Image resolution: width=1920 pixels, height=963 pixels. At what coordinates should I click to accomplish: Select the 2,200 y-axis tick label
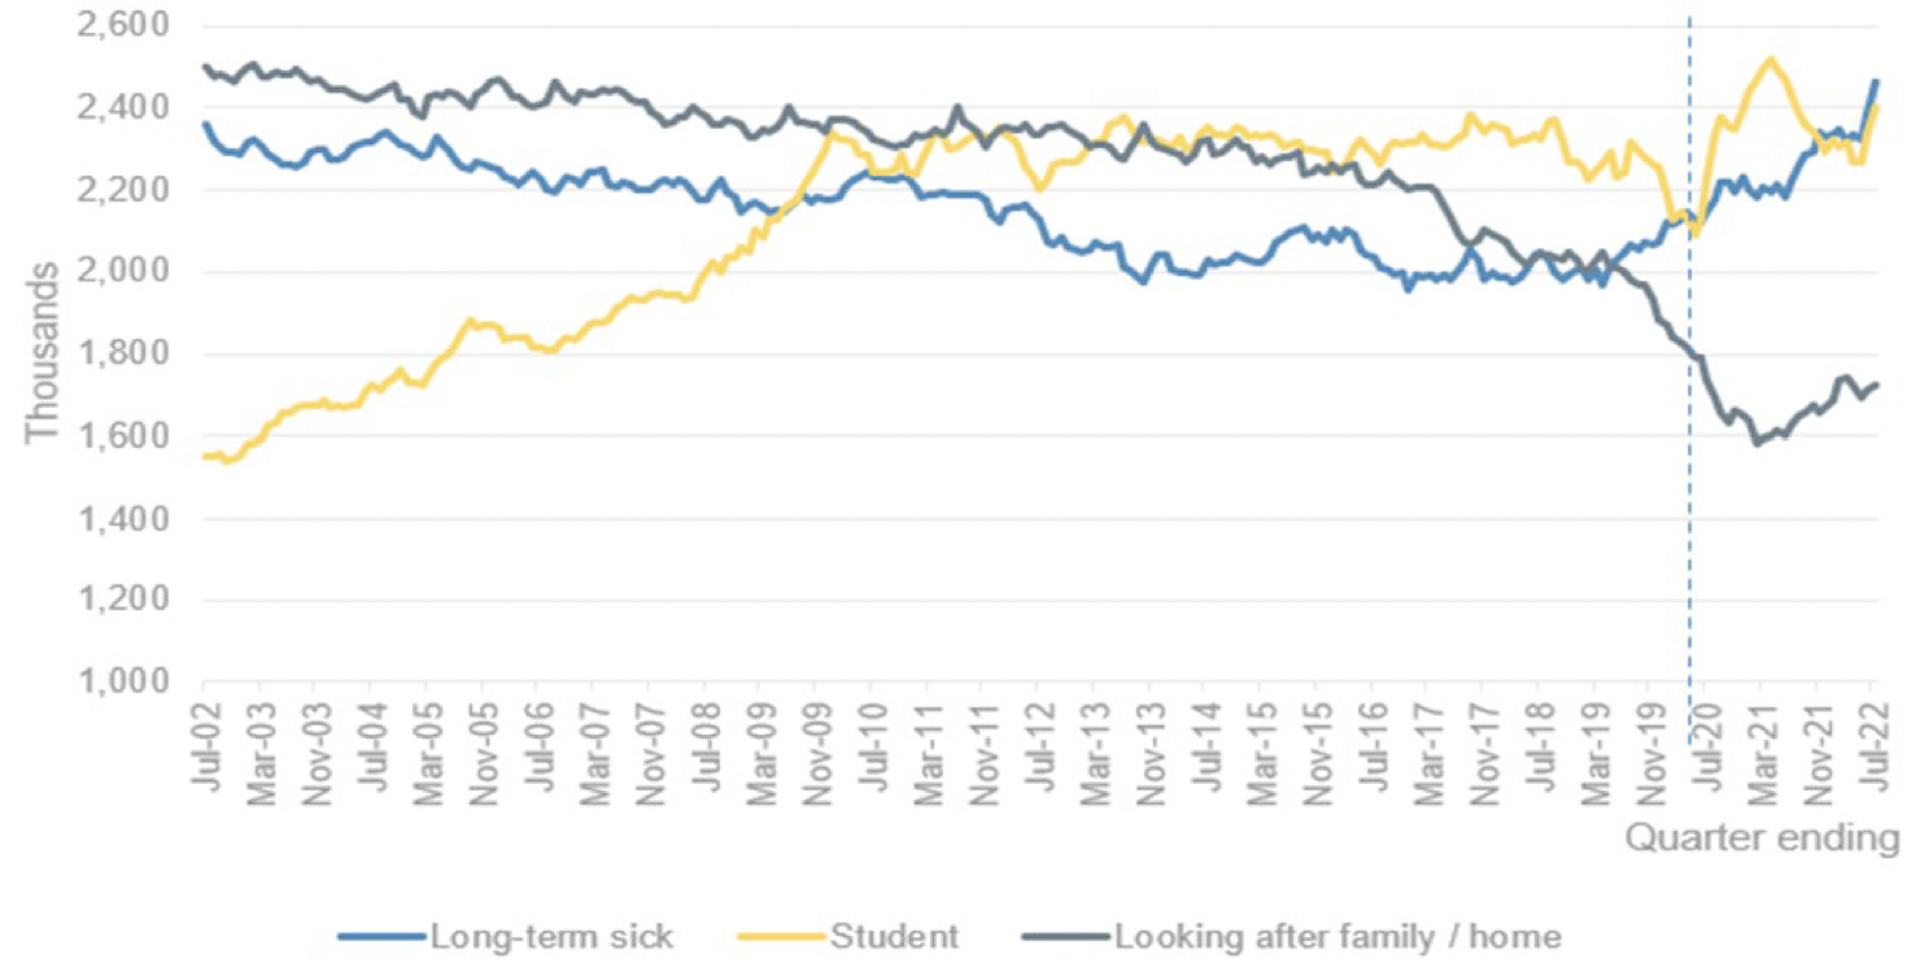point(123,189)
